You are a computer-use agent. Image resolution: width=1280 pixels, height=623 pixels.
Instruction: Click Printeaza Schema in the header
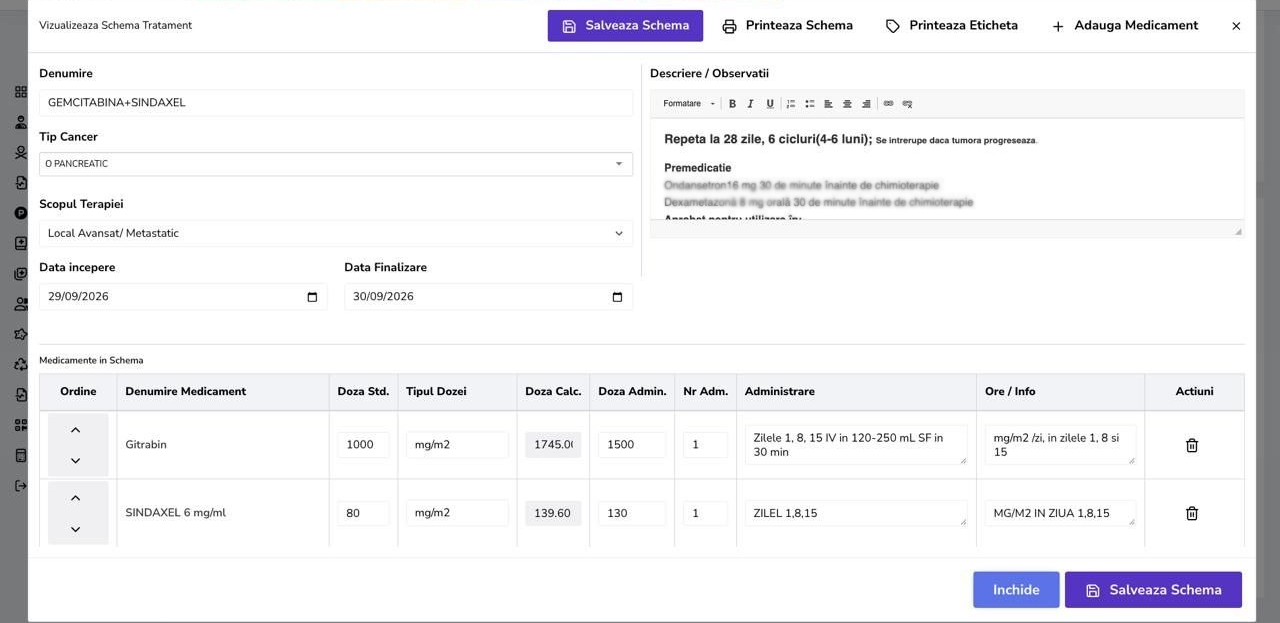[x=787, y=26]
